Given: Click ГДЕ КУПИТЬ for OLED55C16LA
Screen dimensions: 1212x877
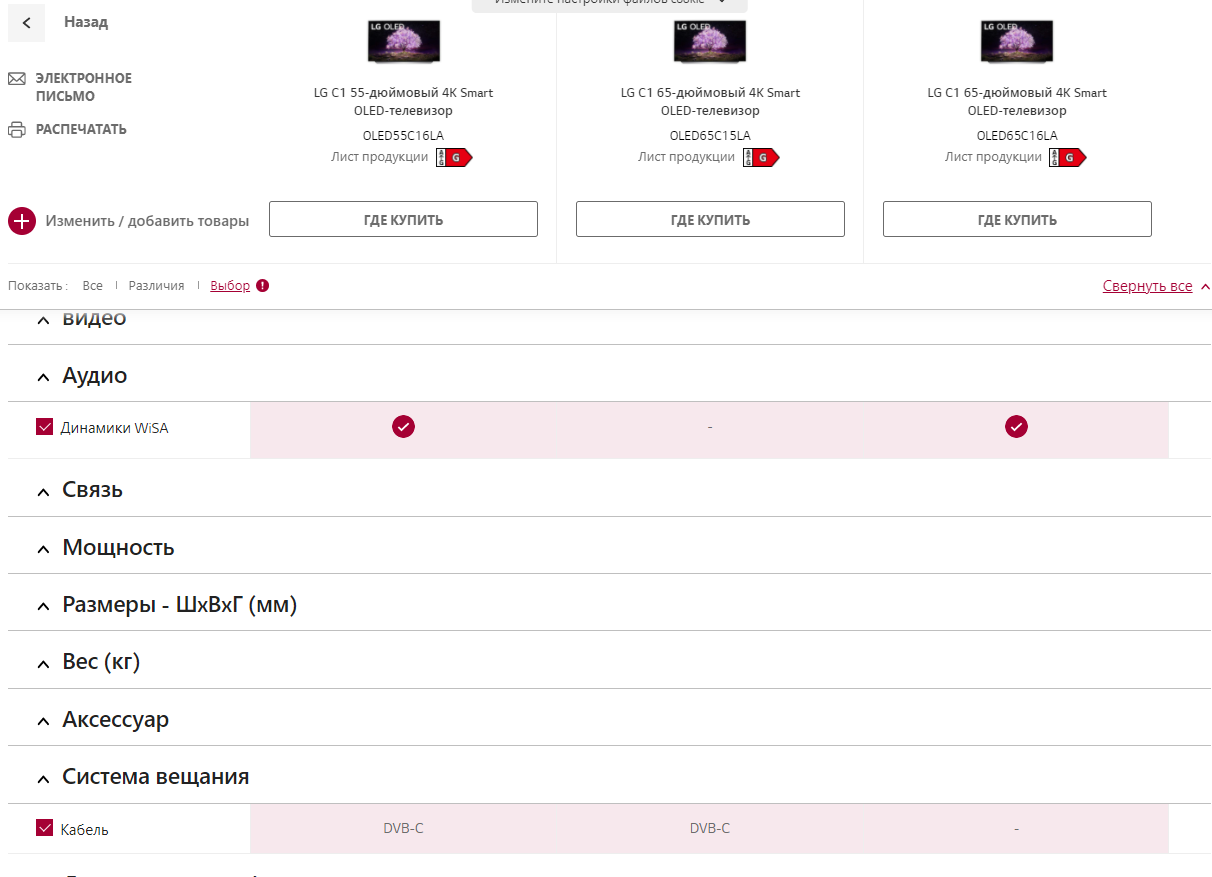Looking at the screenshot, I should coord(403,220).
